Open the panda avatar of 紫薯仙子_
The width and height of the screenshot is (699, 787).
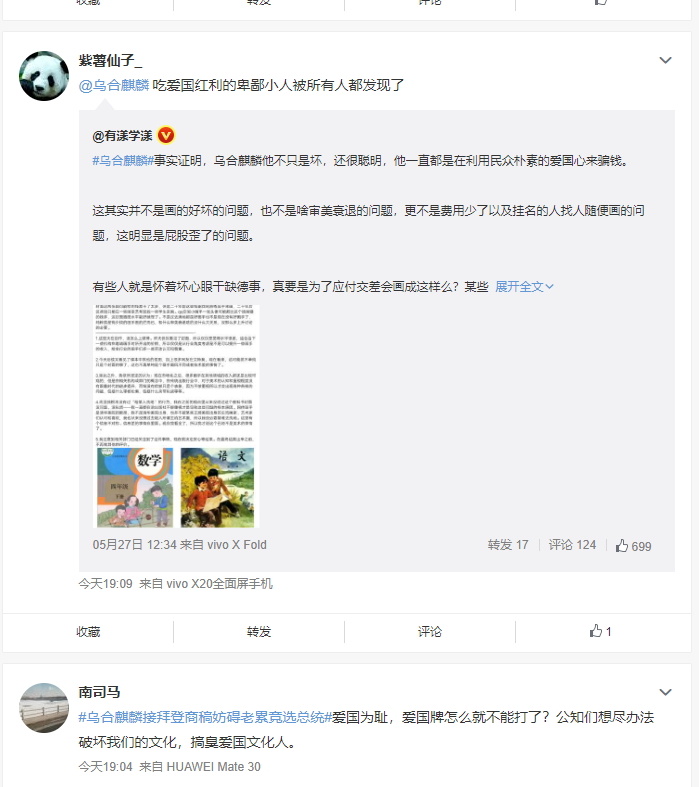(44, 76)
